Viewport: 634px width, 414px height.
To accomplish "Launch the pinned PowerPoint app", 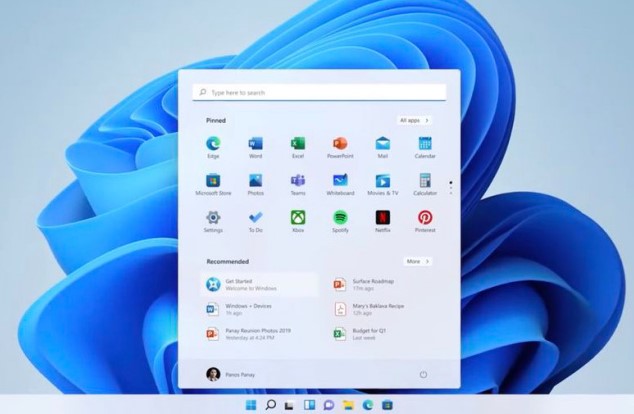I will pyautogui.click(x=340, y=144).
